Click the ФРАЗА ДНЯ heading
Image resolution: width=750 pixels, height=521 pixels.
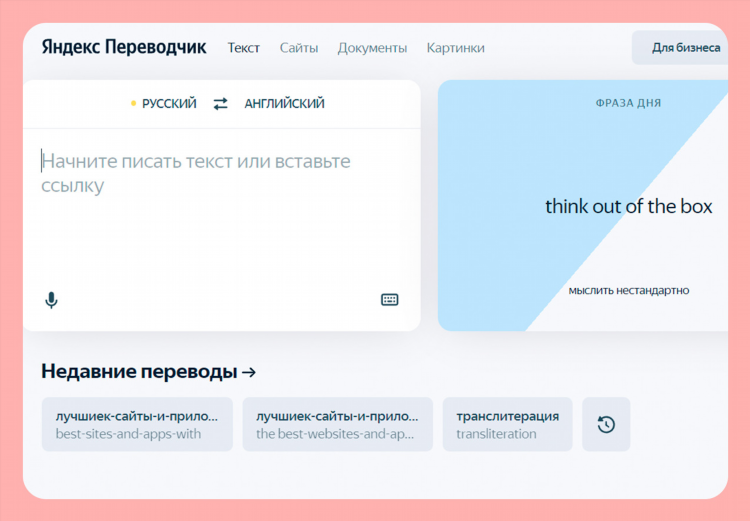pyautogui.click(x=628, y=103)
